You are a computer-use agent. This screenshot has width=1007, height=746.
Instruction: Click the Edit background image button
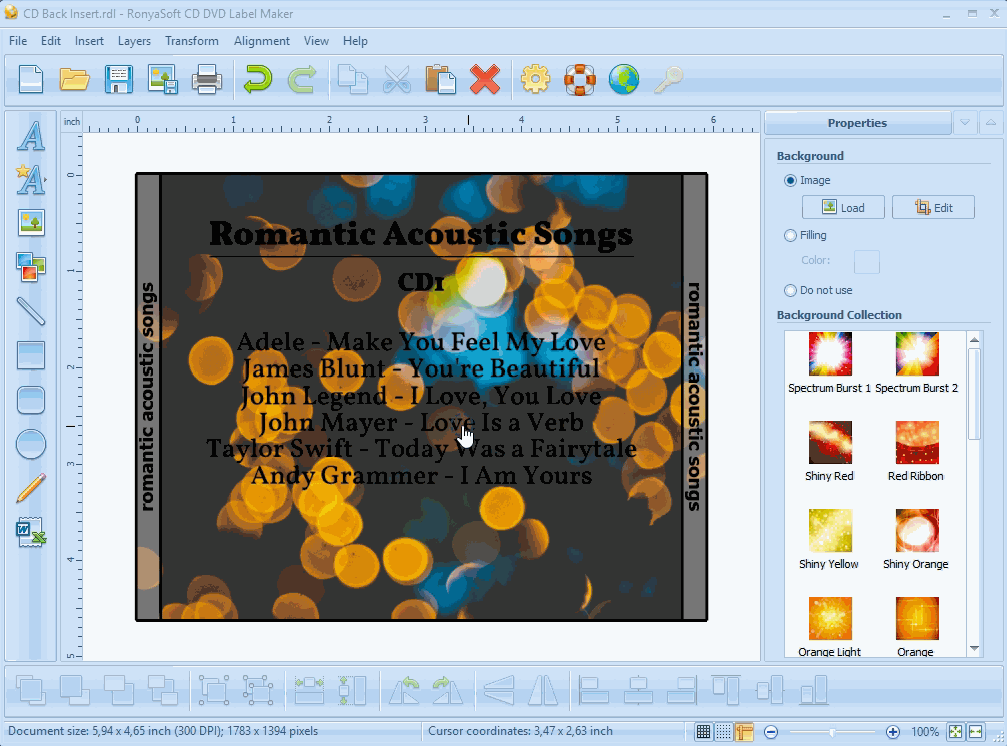[x=933, y=207]
